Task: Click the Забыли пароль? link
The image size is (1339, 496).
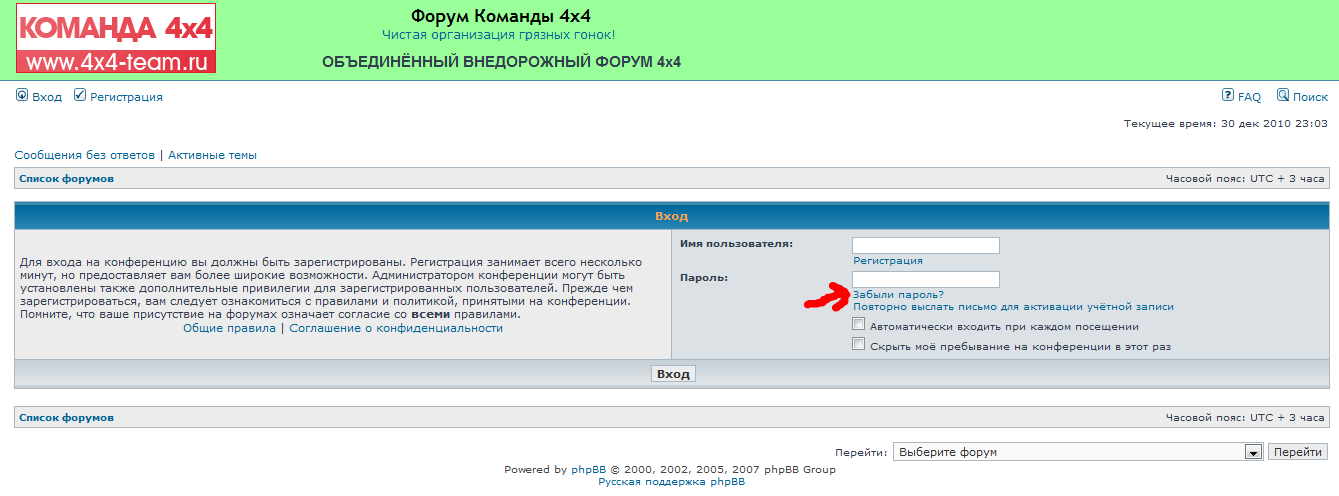Action: point(898,294)
